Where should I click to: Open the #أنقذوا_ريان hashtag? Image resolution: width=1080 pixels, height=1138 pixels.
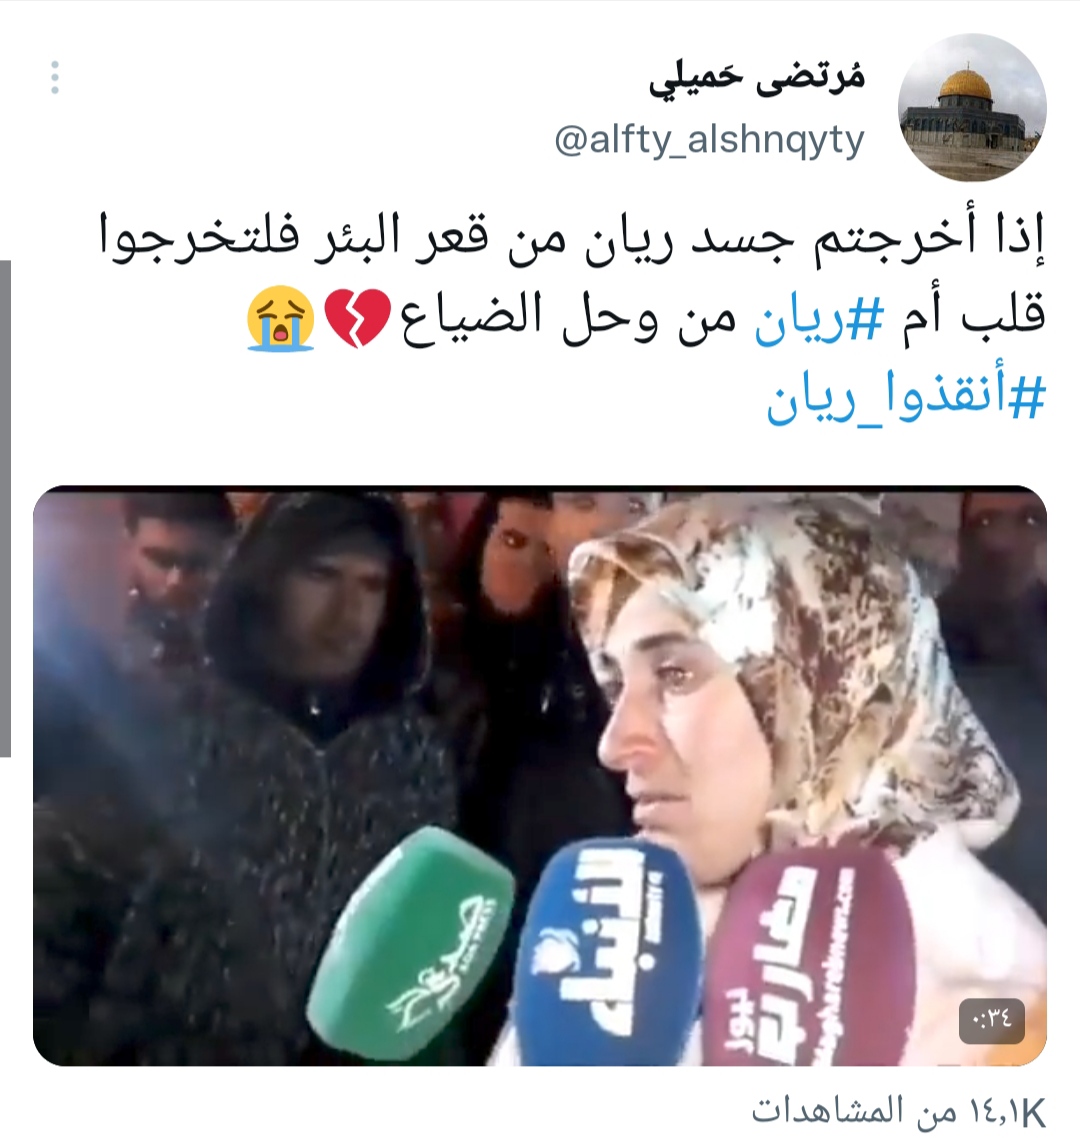905,399
